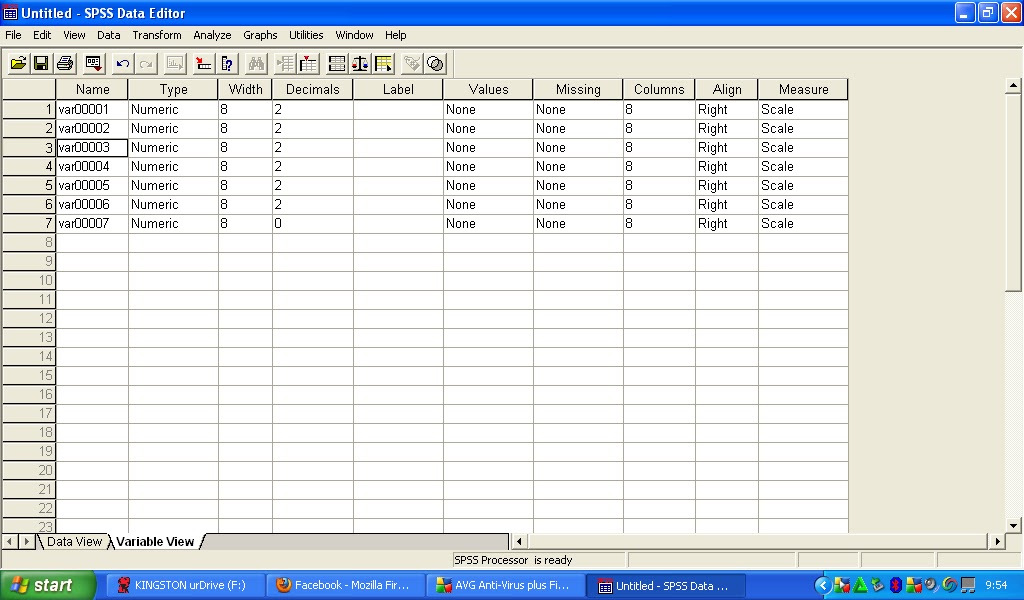
Task: Open the Dialog Recall toolbar icon
Action: tap(93, 63)
